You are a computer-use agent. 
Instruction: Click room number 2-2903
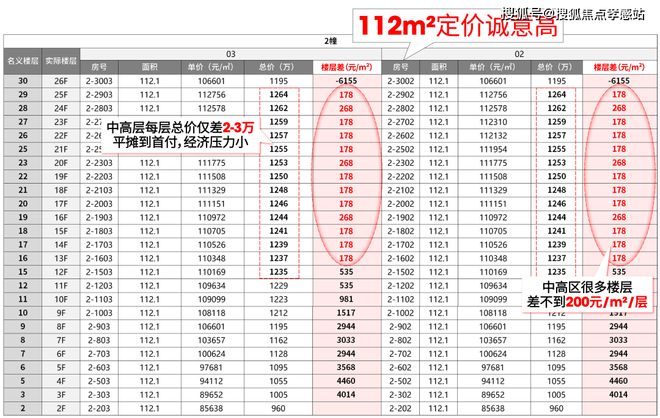click(x=99, y=95)
